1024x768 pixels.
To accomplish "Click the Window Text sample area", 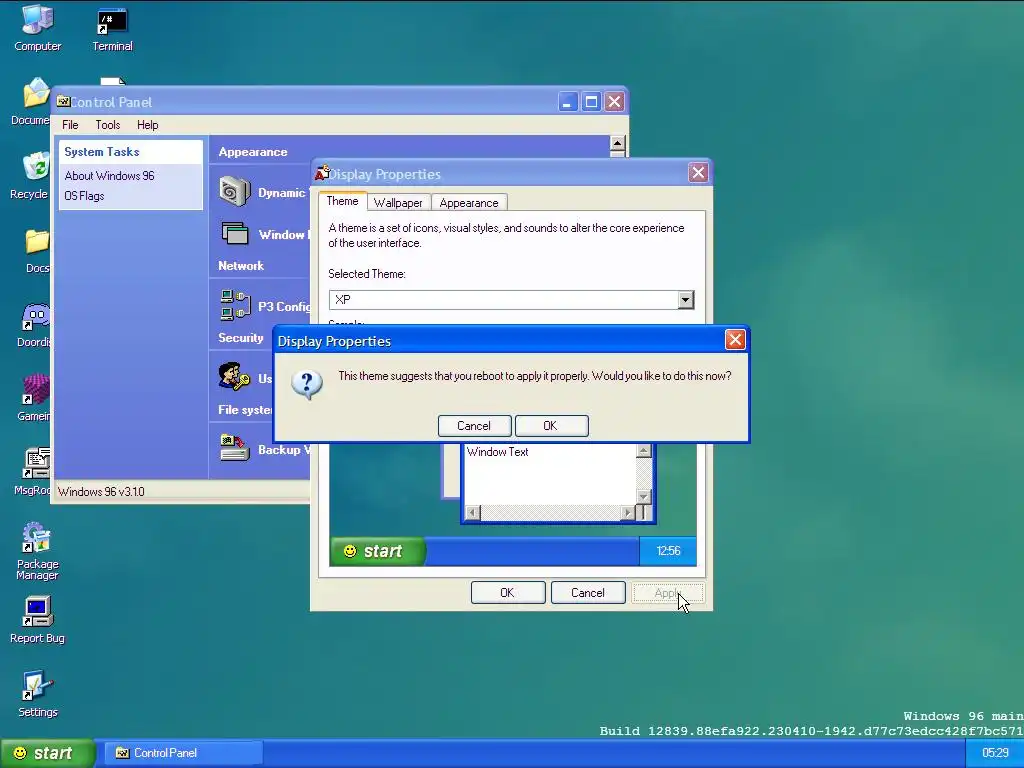I will tap(549, 475).
